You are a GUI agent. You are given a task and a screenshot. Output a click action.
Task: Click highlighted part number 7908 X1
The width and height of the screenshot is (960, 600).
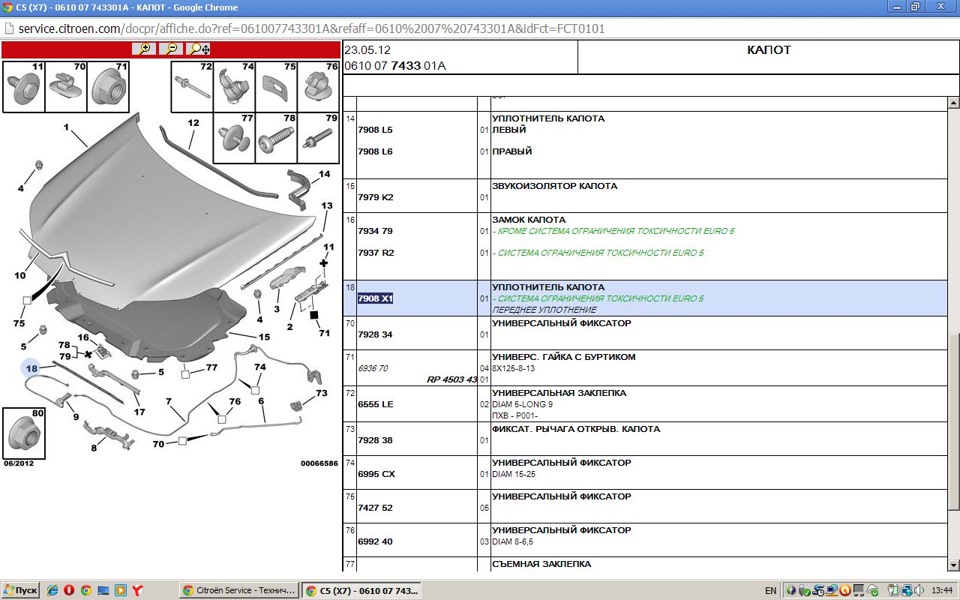375,298
